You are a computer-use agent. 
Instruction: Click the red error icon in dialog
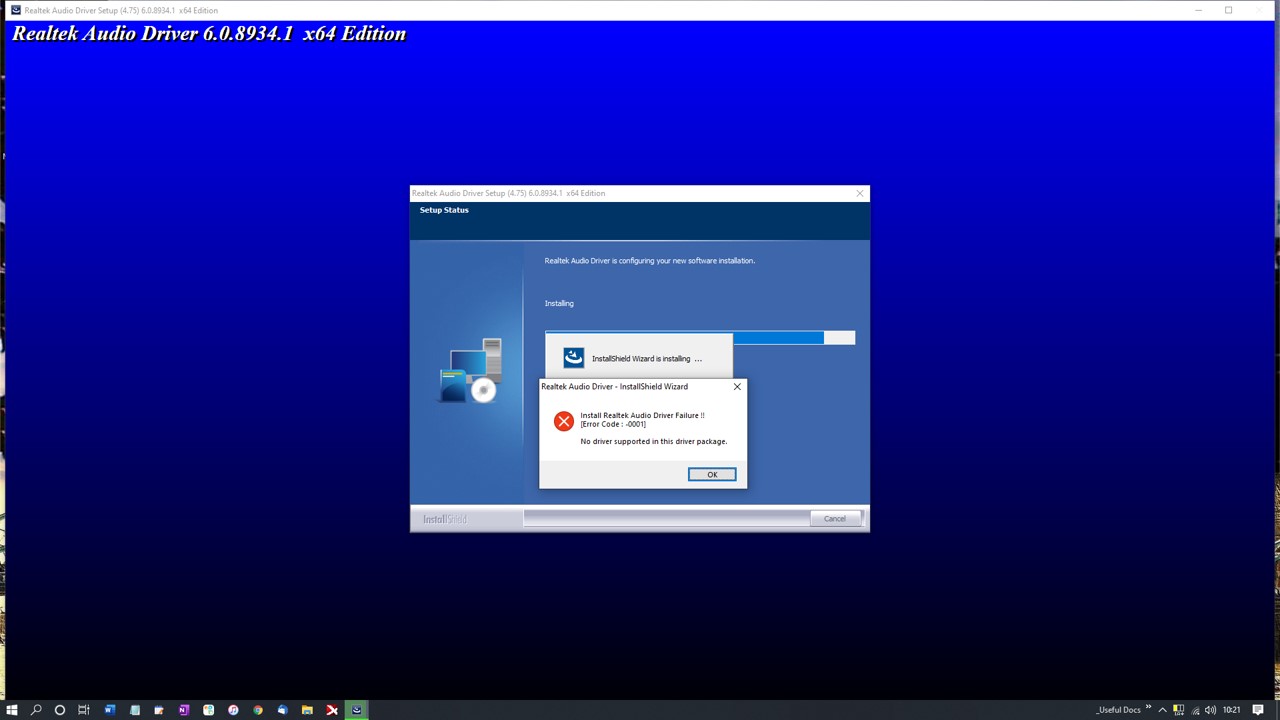coord(564,421)
